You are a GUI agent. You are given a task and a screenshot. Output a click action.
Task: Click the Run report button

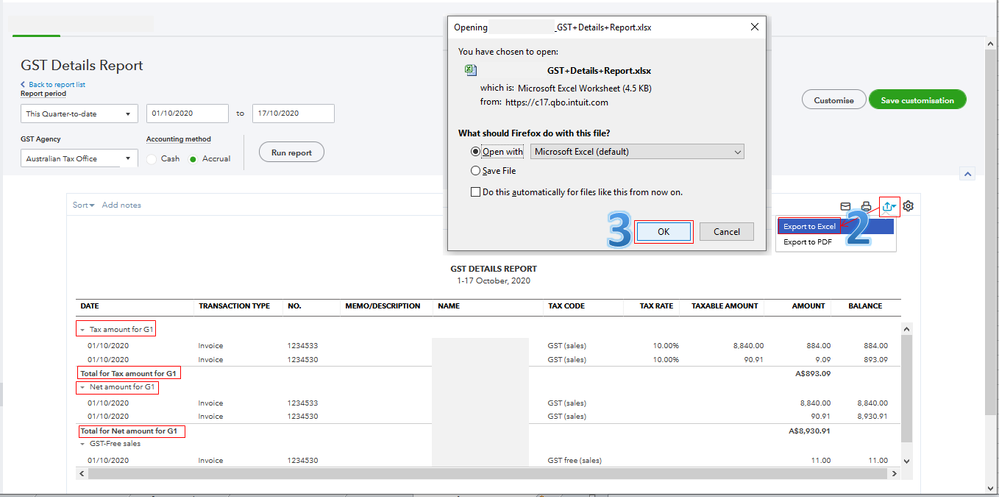point(292,152)
